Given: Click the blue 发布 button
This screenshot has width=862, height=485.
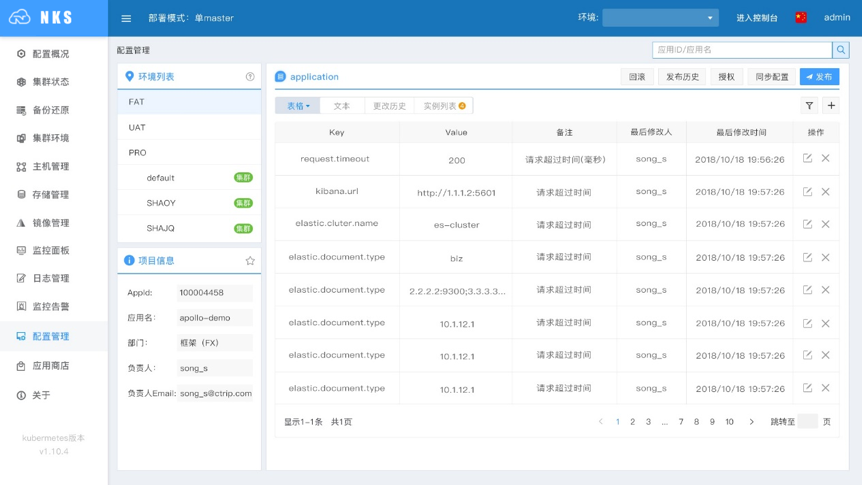Looking at the screenshot, I should [819, 77].
